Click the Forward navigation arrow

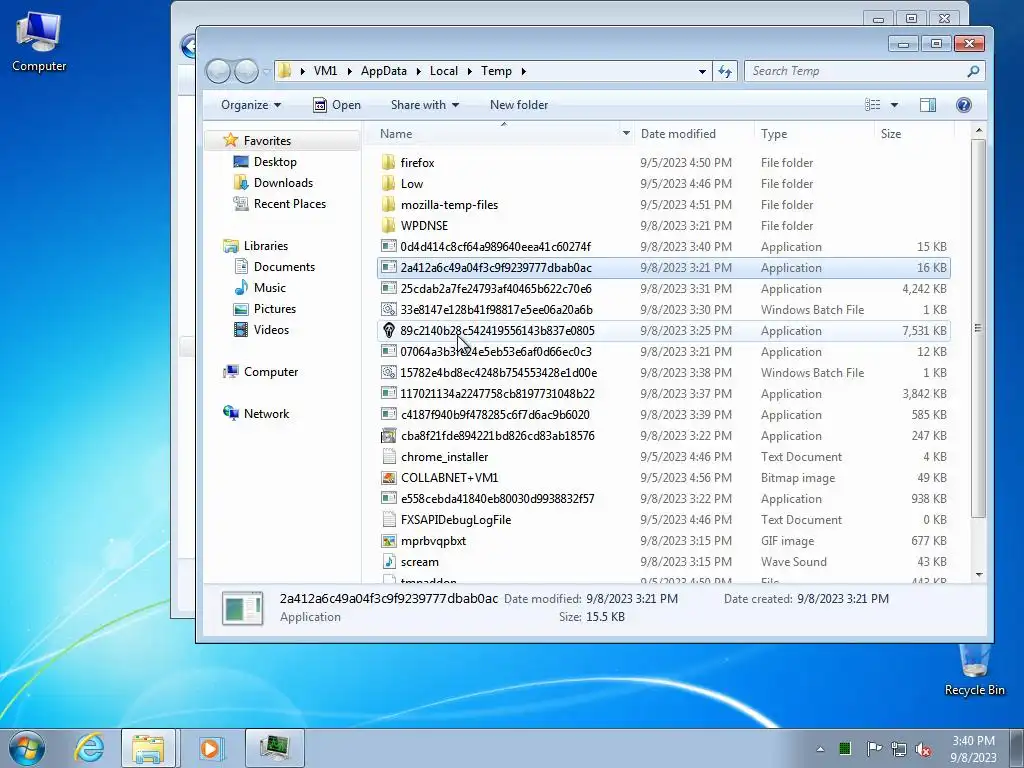(246, 71)
